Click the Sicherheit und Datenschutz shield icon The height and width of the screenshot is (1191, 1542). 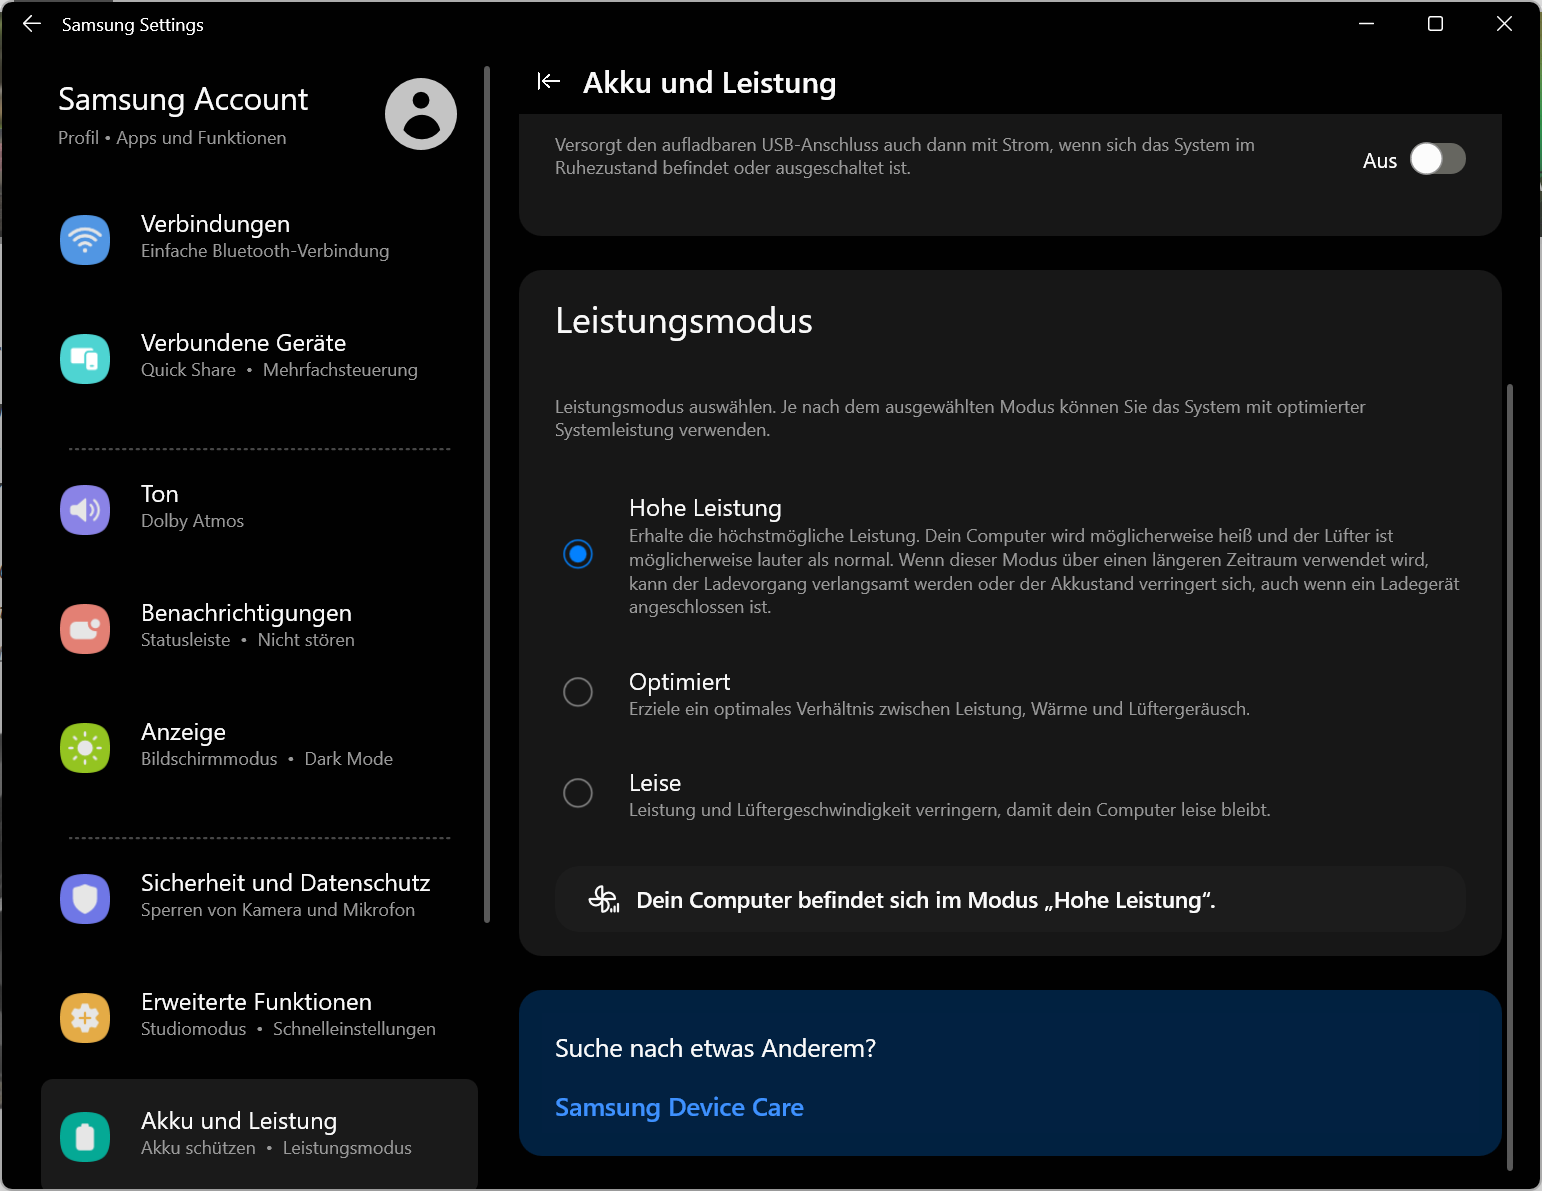coord(85,899)
